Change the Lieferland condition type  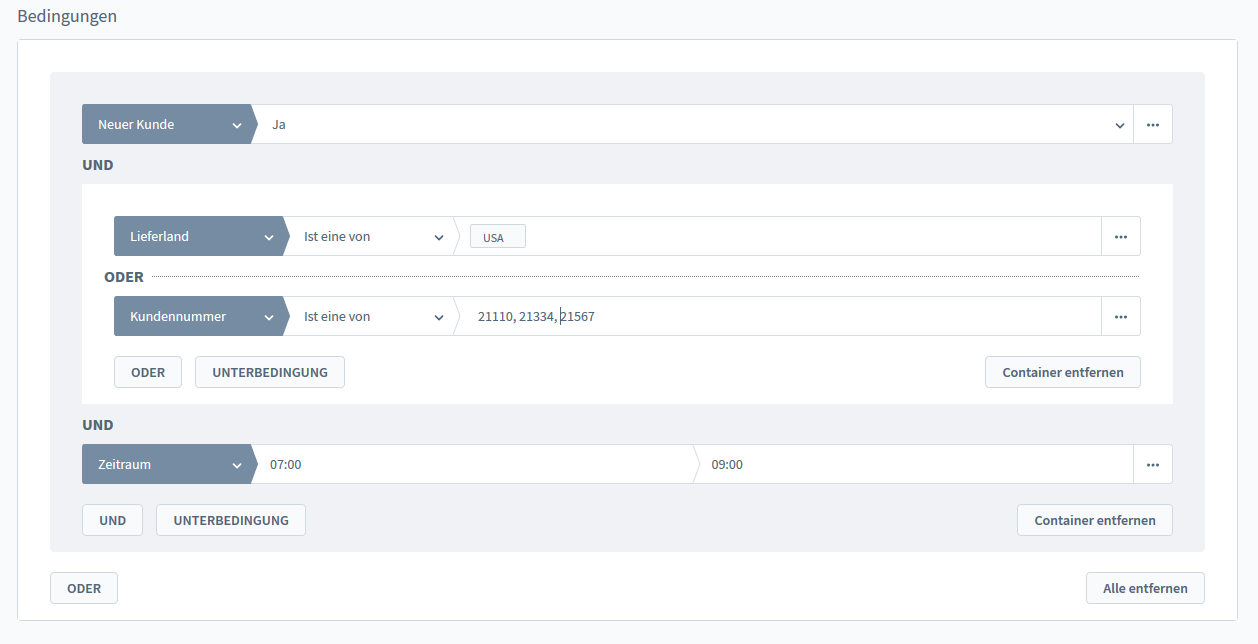pos(198,237)
